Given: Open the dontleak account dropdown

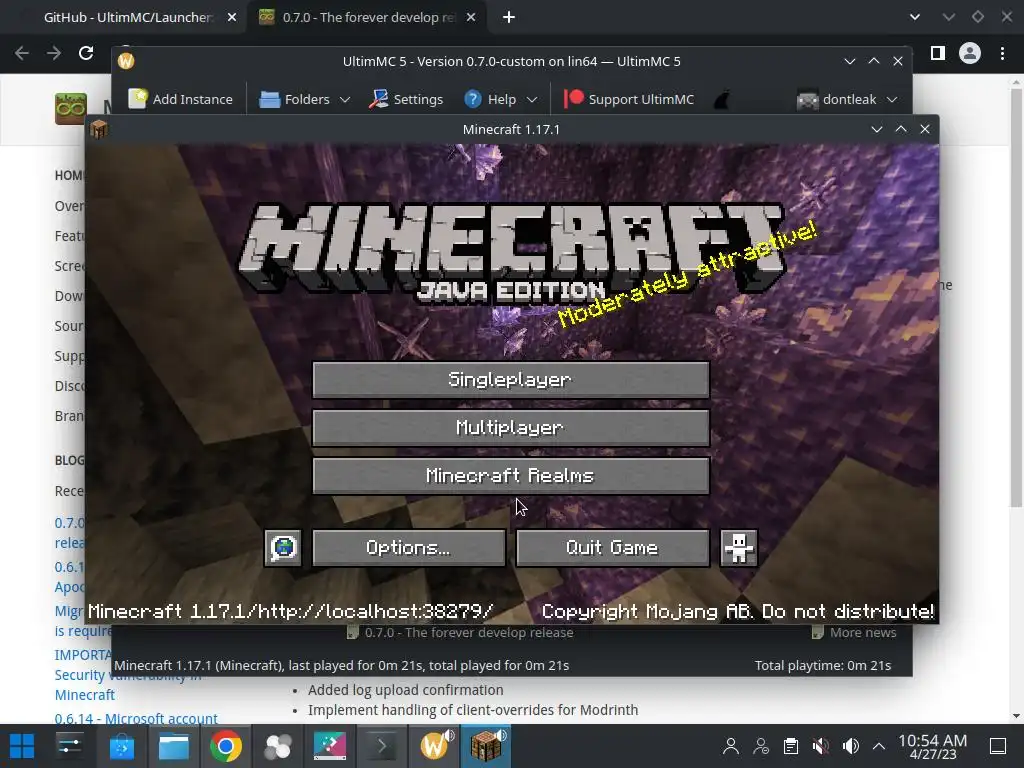Looking at the screenshot, I should pos(847,99).
